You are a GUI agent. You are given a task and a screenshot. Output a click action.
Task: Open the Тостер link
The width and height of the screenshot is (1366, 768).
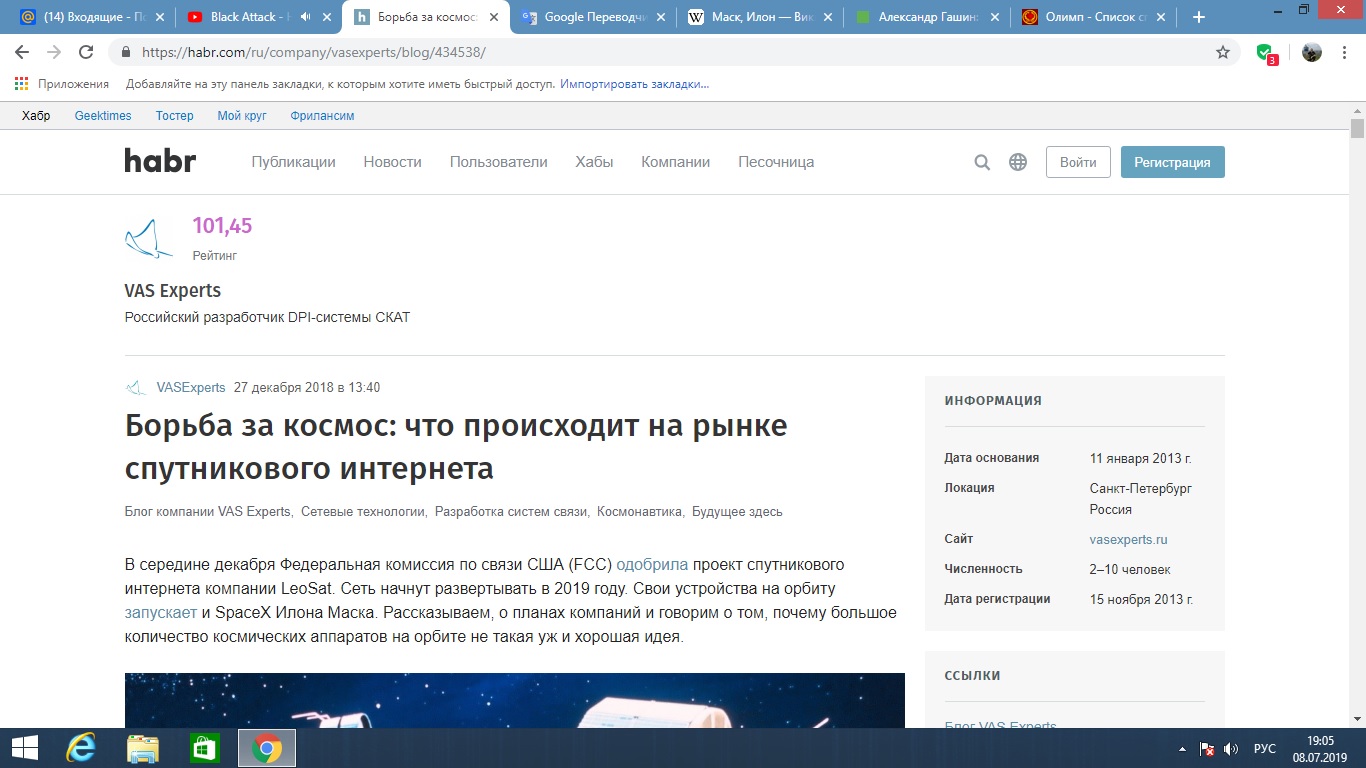(175, 116)
